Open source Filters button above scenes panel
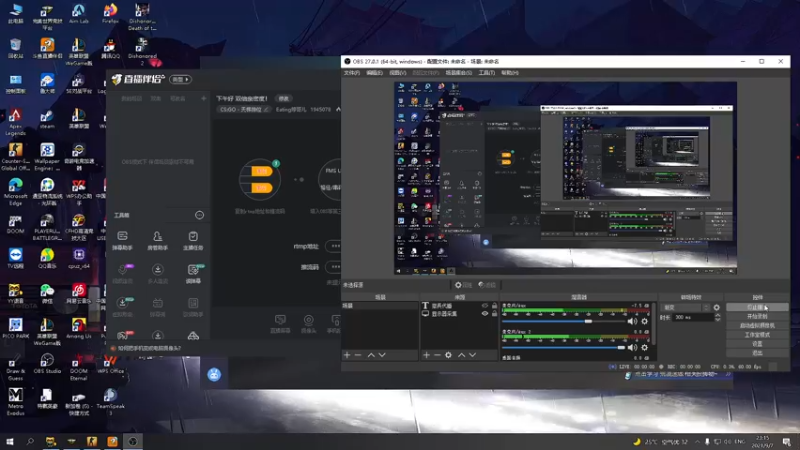Viewport: 800px width, 450px height. 487,285
